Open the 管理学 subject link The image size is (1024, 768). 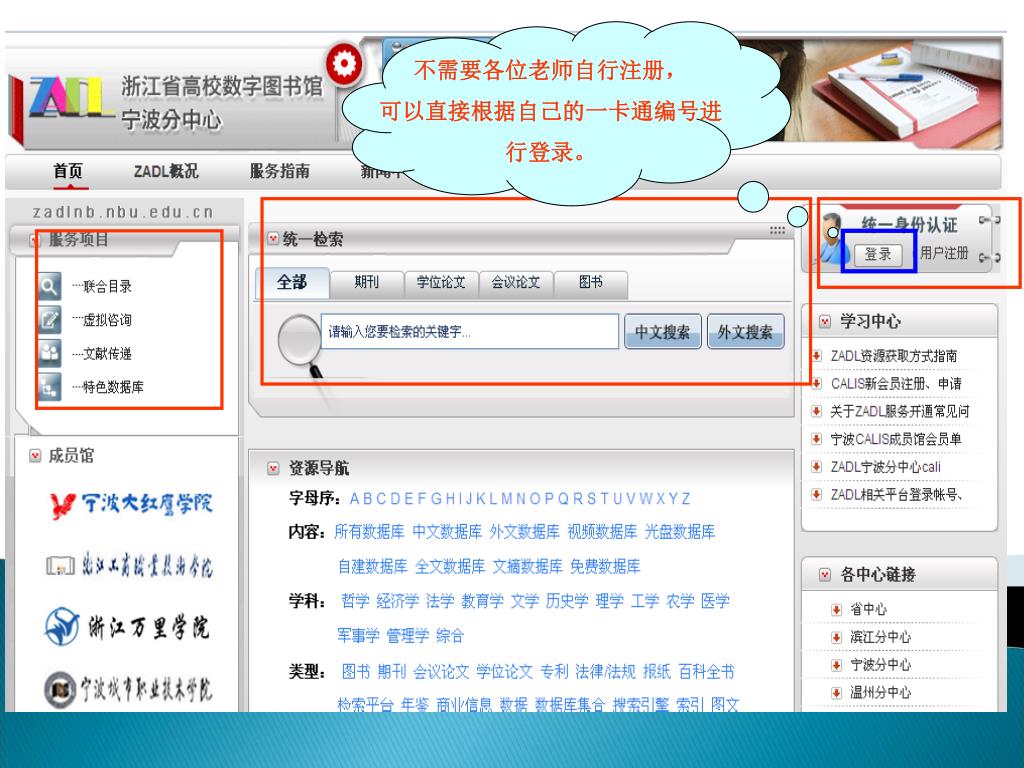pyautogui.click(x=408, y=635)
